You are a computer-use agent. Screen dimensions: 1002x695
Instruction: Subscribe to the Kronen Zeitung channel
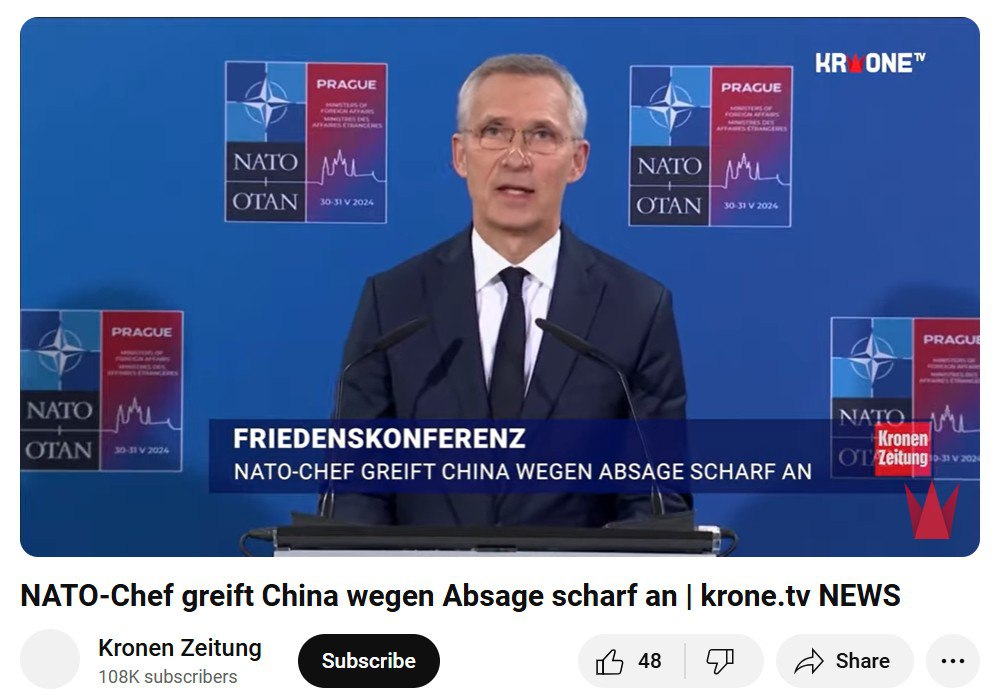click(369, 661)
